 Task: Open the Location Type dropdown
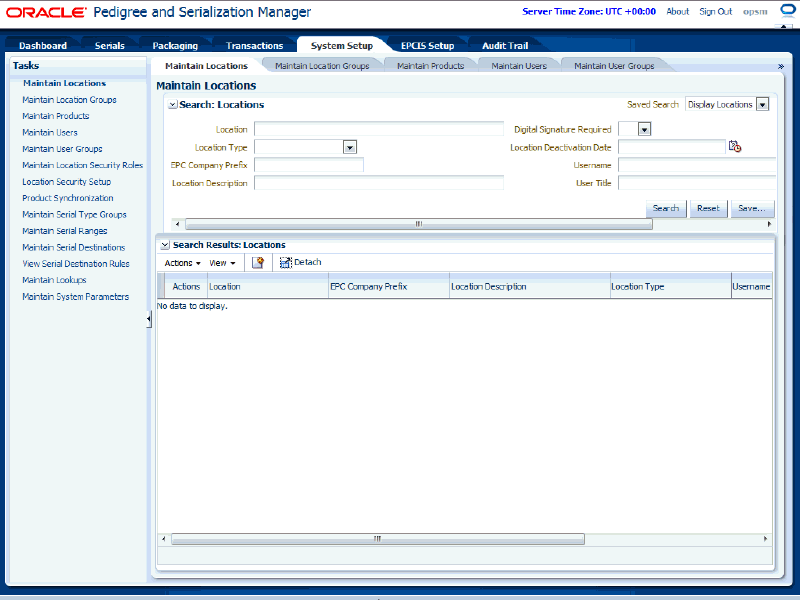(349, 147)
